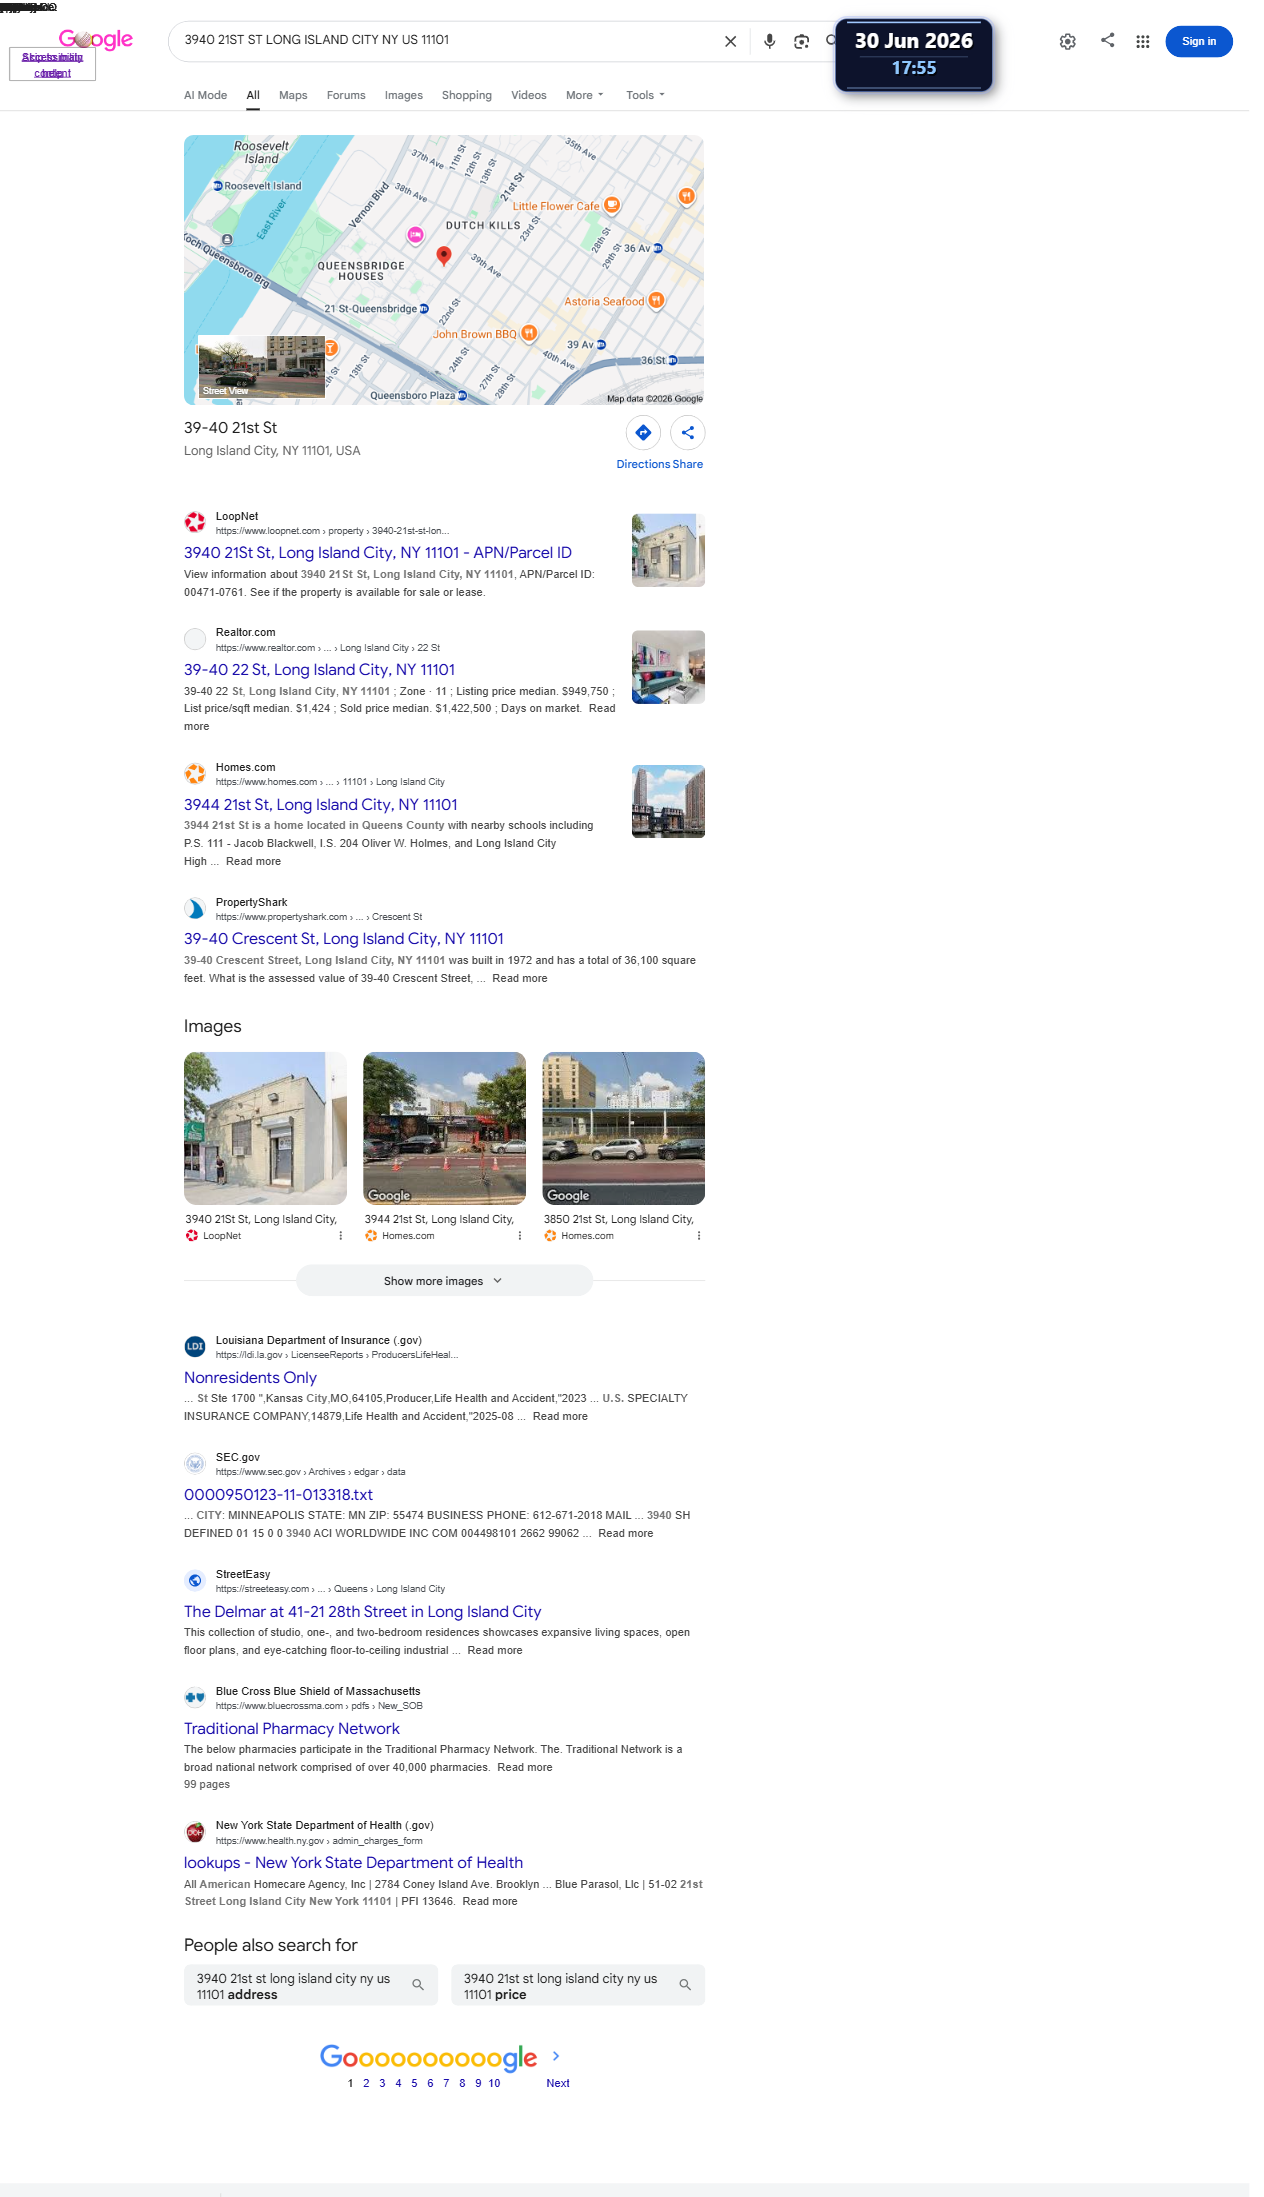Image resolution: width=1264 pixels, height=2197 pixels.
Task: Click the Directions icon below the map
Action: [x=643, y=432]
